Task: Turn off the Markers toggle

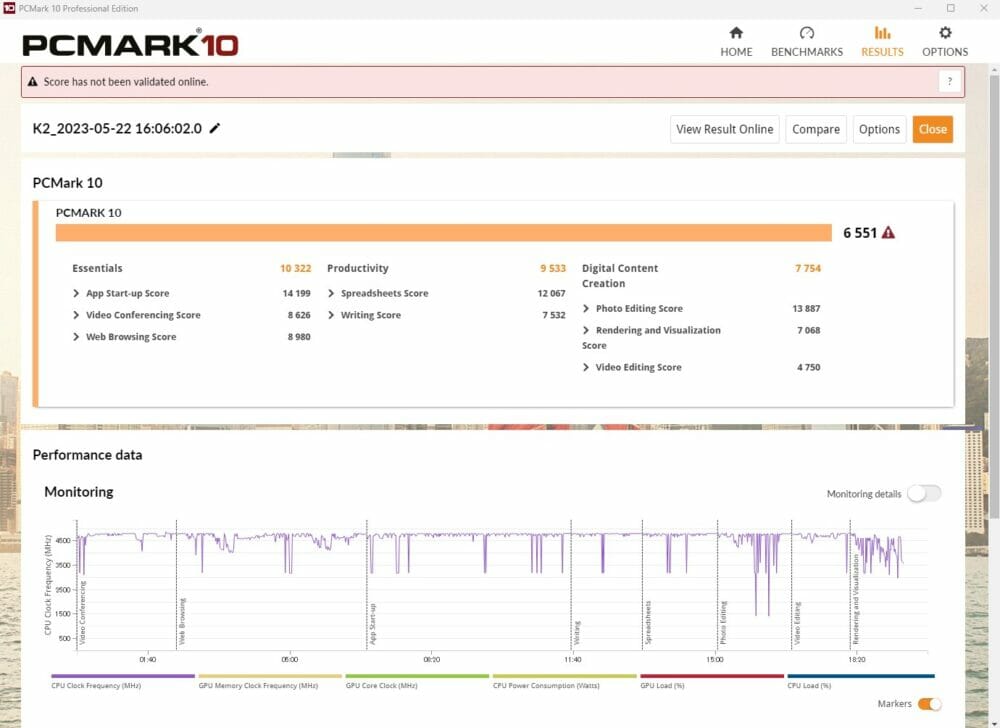Action: 929,704
